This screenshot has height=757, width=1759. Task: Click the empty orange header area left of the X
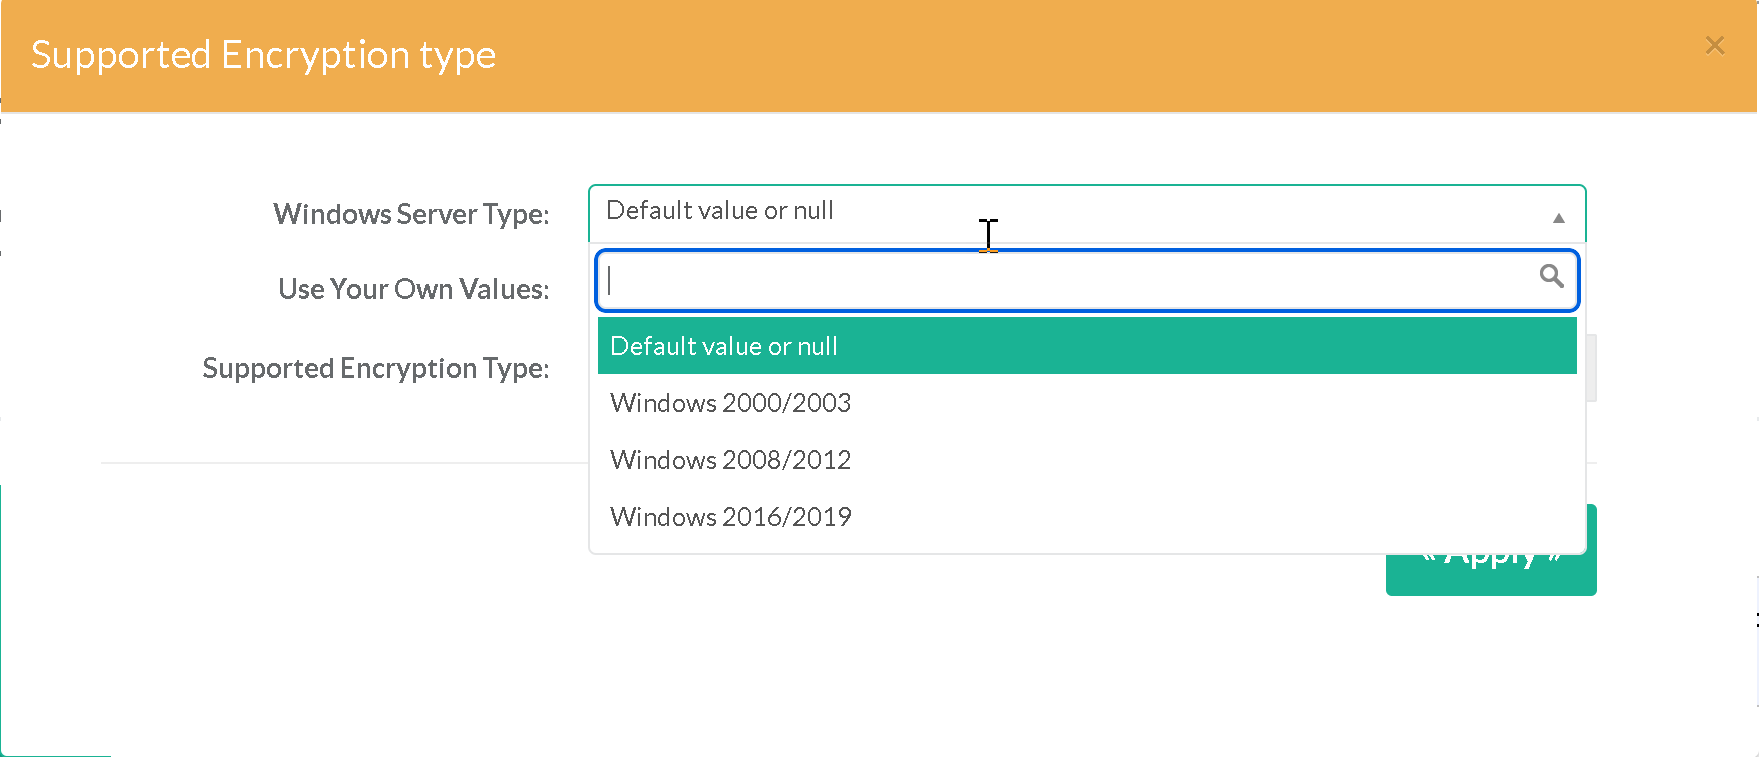tap(1100, 56)
